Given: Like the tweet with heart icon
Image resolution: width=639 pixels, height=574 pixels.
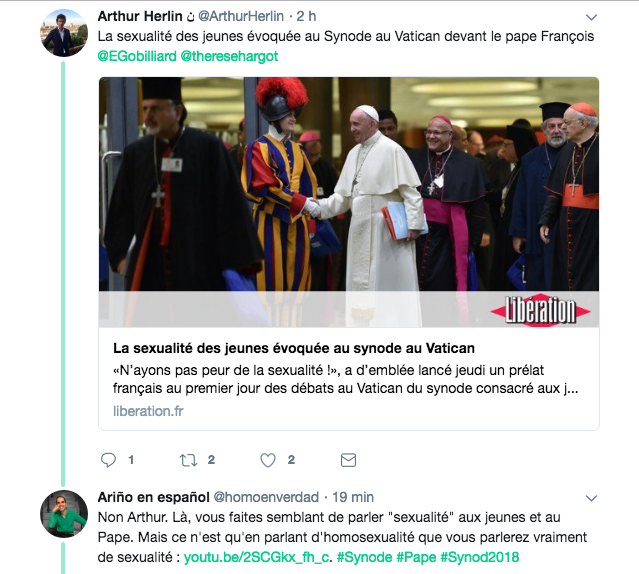Looking at the screenshot, I should click(x=268, y=460).
